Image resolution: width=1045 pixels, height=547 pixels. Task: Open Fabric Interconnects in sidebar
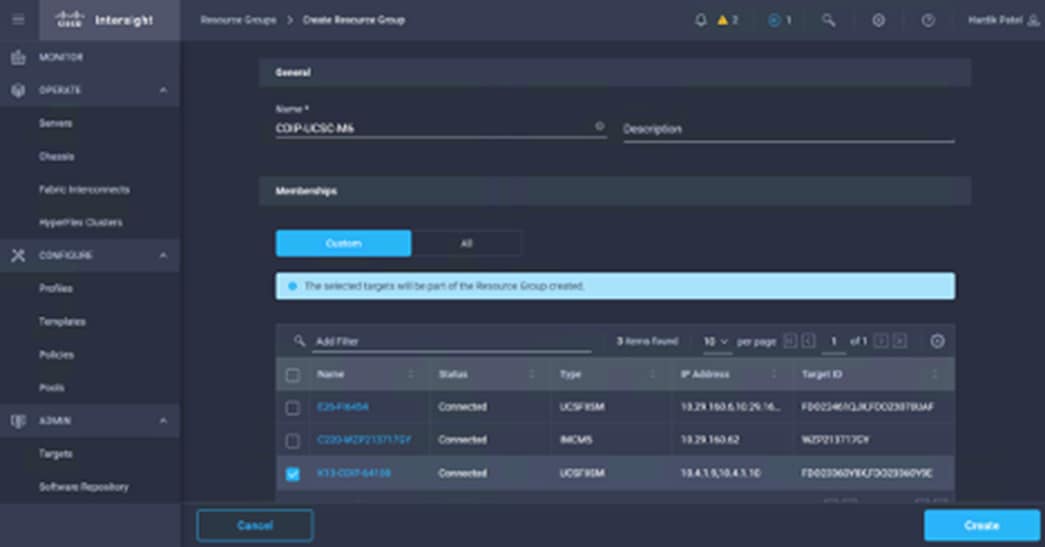(84, 189)
